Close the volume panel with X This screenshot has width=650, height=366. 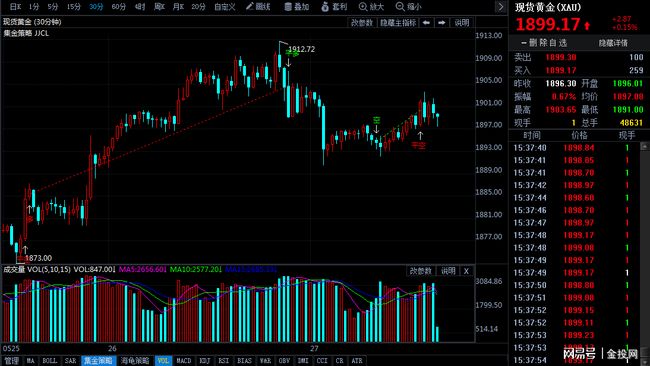pyautogui.click(x=466, y=271)
